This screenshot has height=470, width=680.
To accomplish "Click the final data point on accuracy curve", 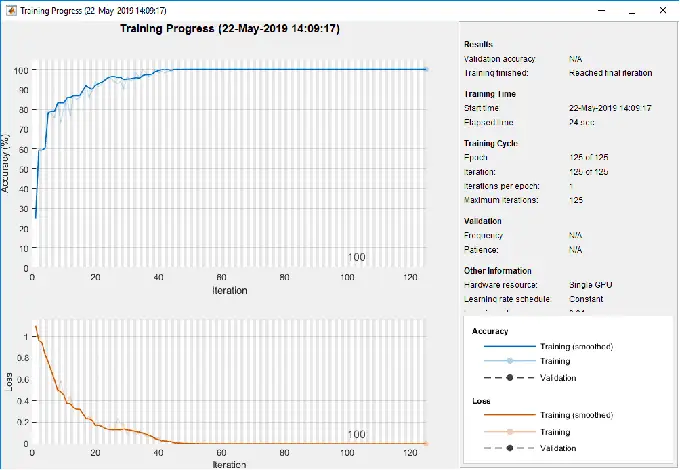I will click(x=425, y=69).
